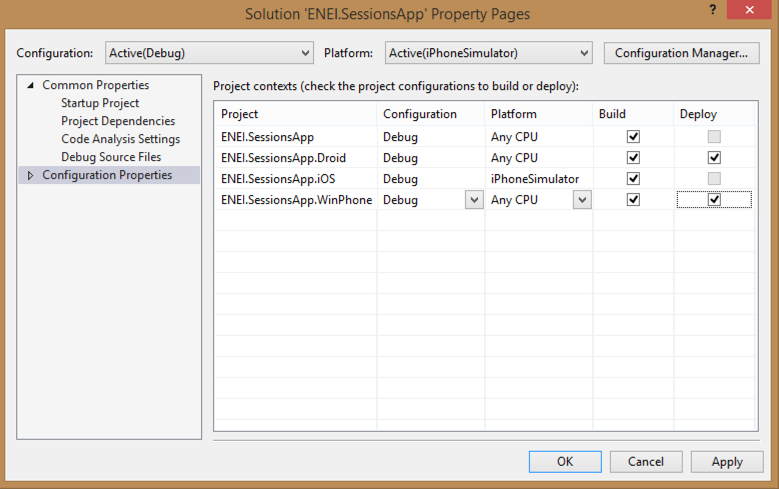Select Startup Project in the tree
Screen dimensions: 779x489
[100, 104]
